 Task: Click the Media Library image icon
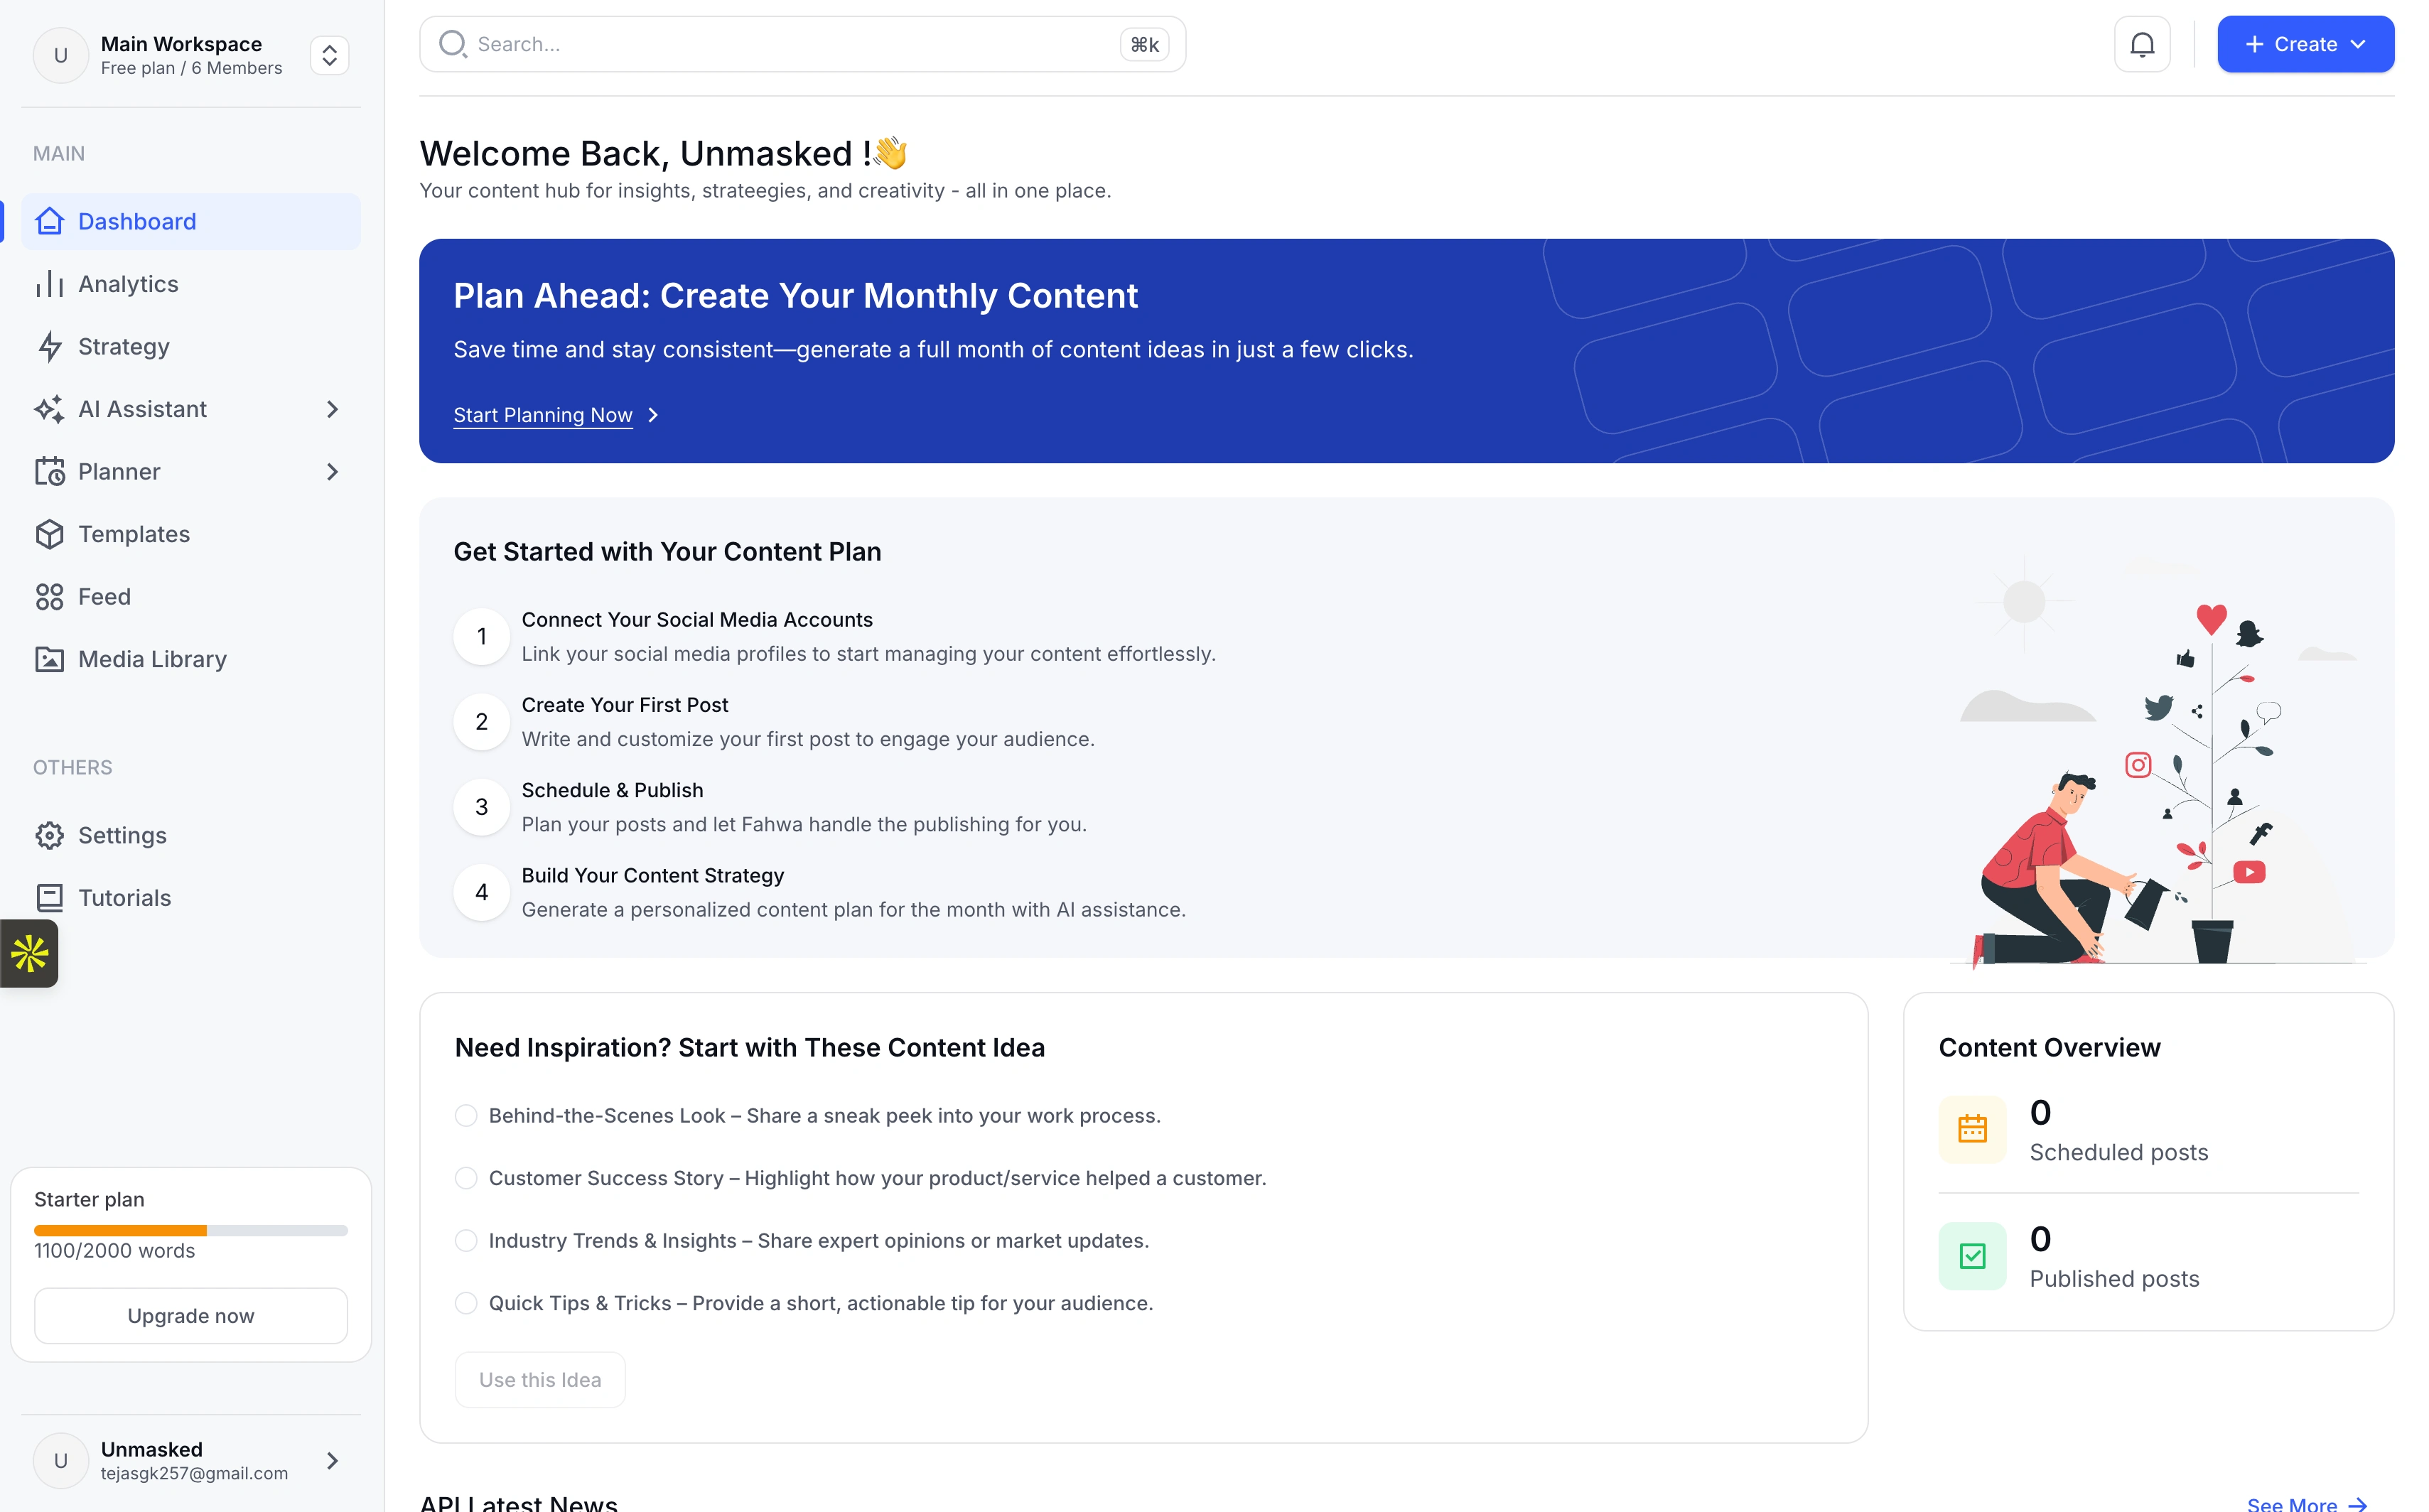click(x=49, y=659)
